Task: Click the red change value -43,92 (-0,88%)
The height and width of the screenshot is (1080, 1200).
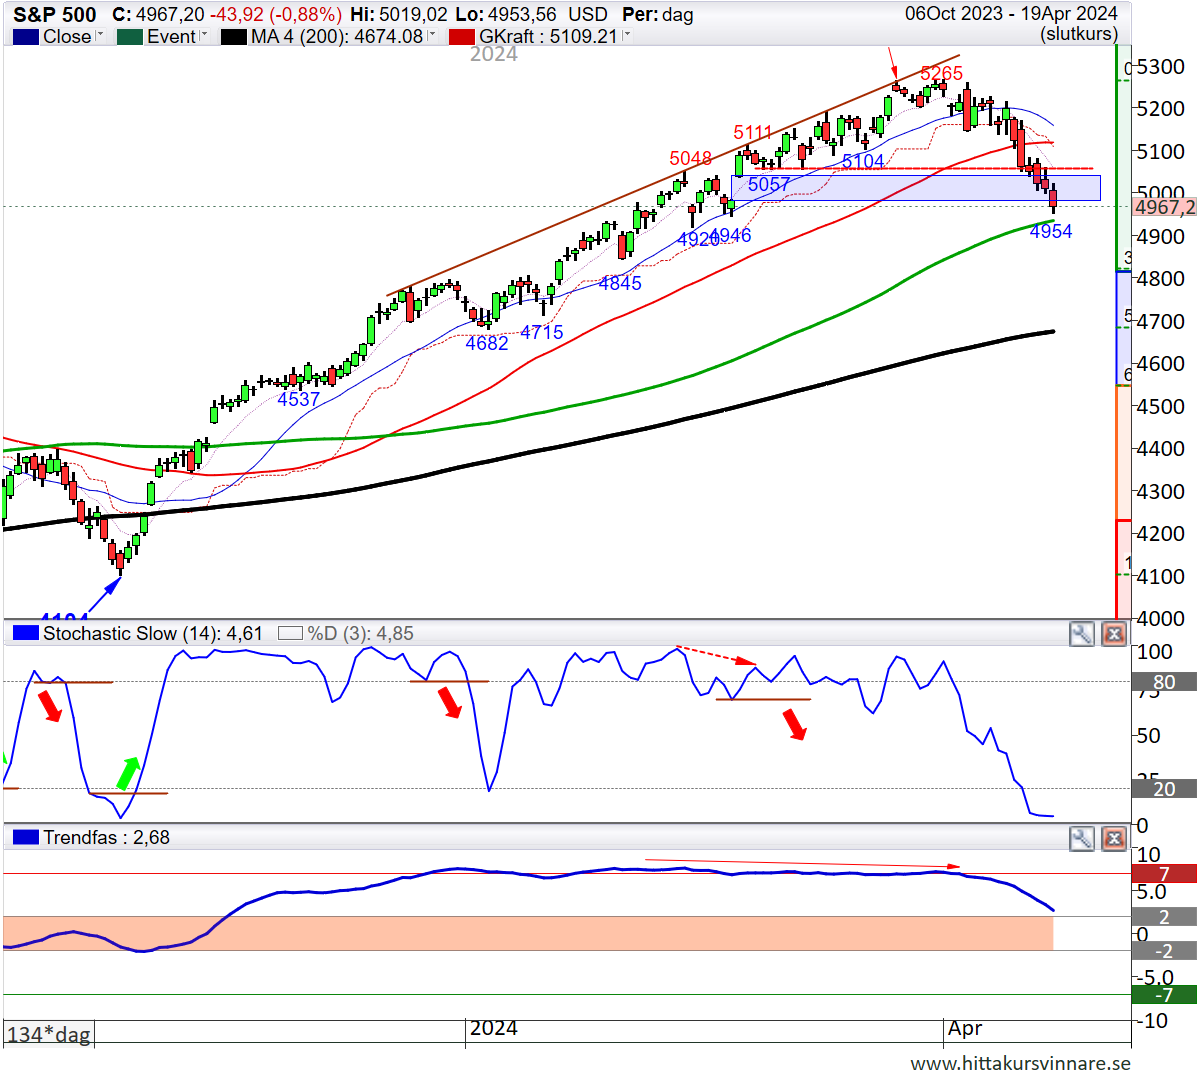Action: click(x=275, y=15)
